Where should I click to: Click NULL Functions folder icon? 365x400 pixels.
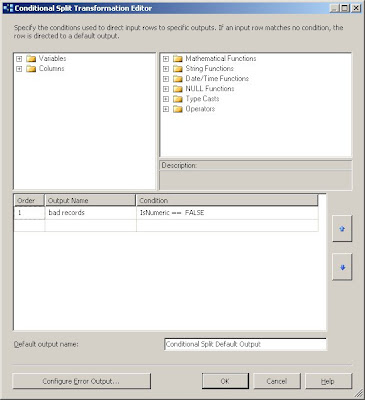click(178, 89)
